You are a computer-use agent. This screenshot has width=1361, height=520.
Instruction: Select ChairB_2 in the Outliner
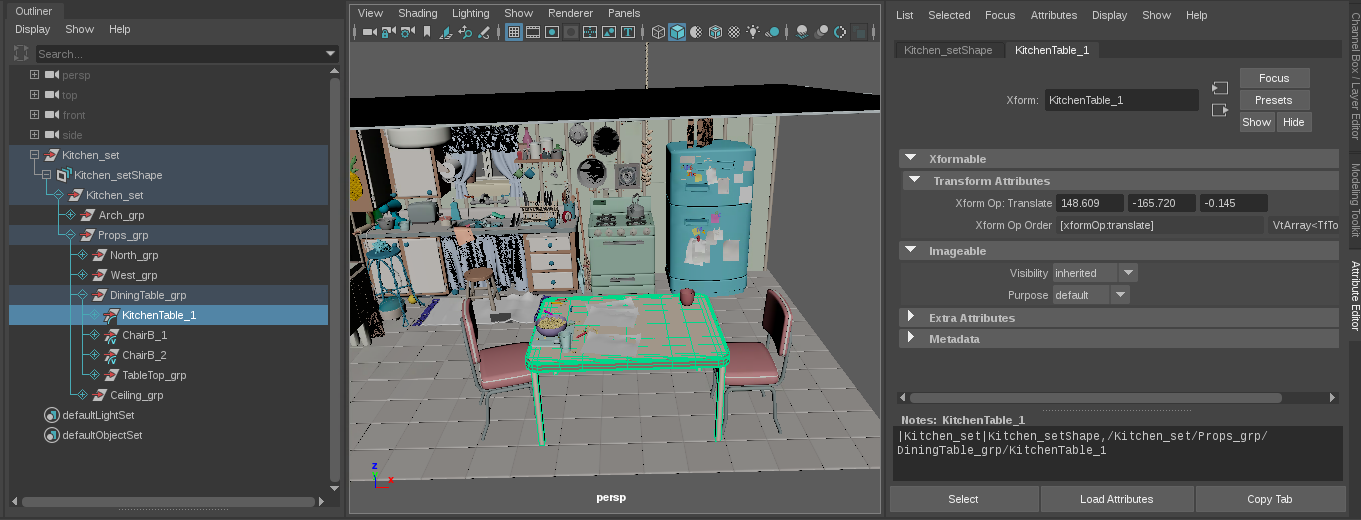144,355
